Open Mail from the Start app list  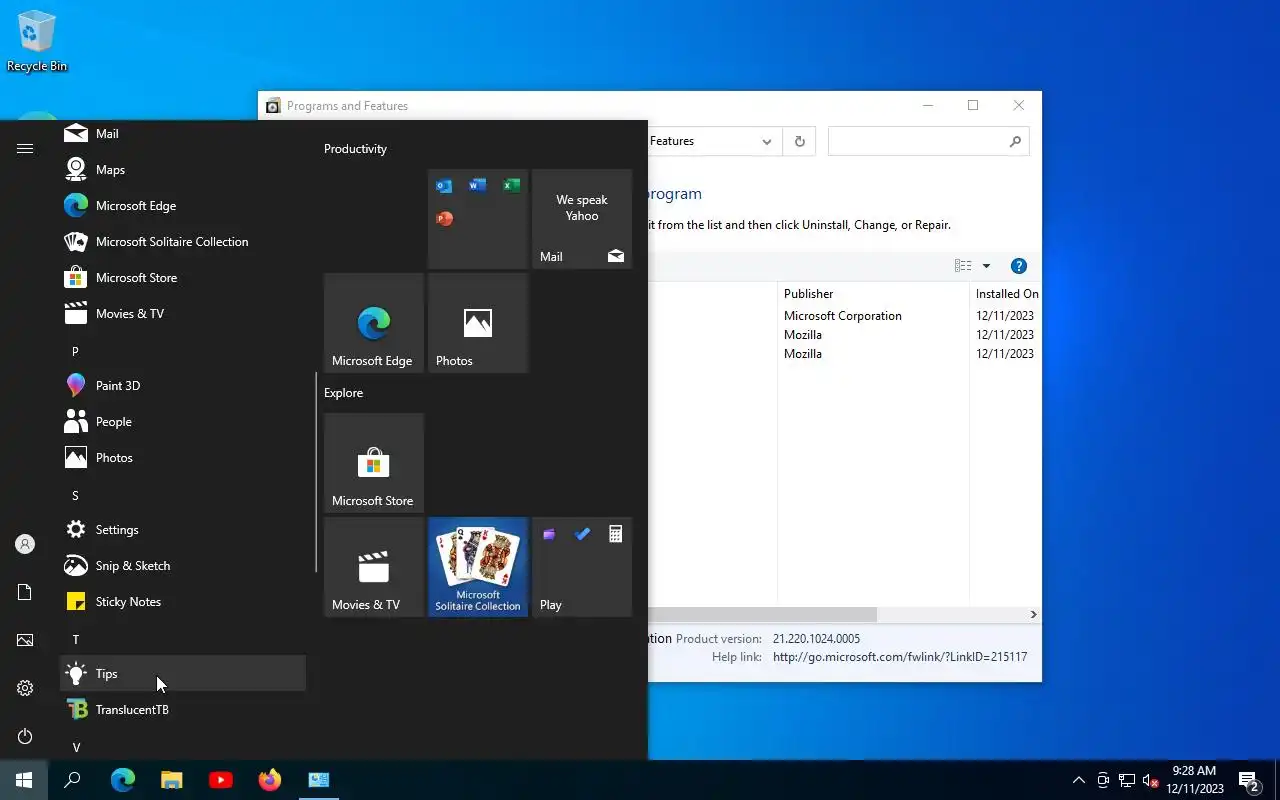183,134
